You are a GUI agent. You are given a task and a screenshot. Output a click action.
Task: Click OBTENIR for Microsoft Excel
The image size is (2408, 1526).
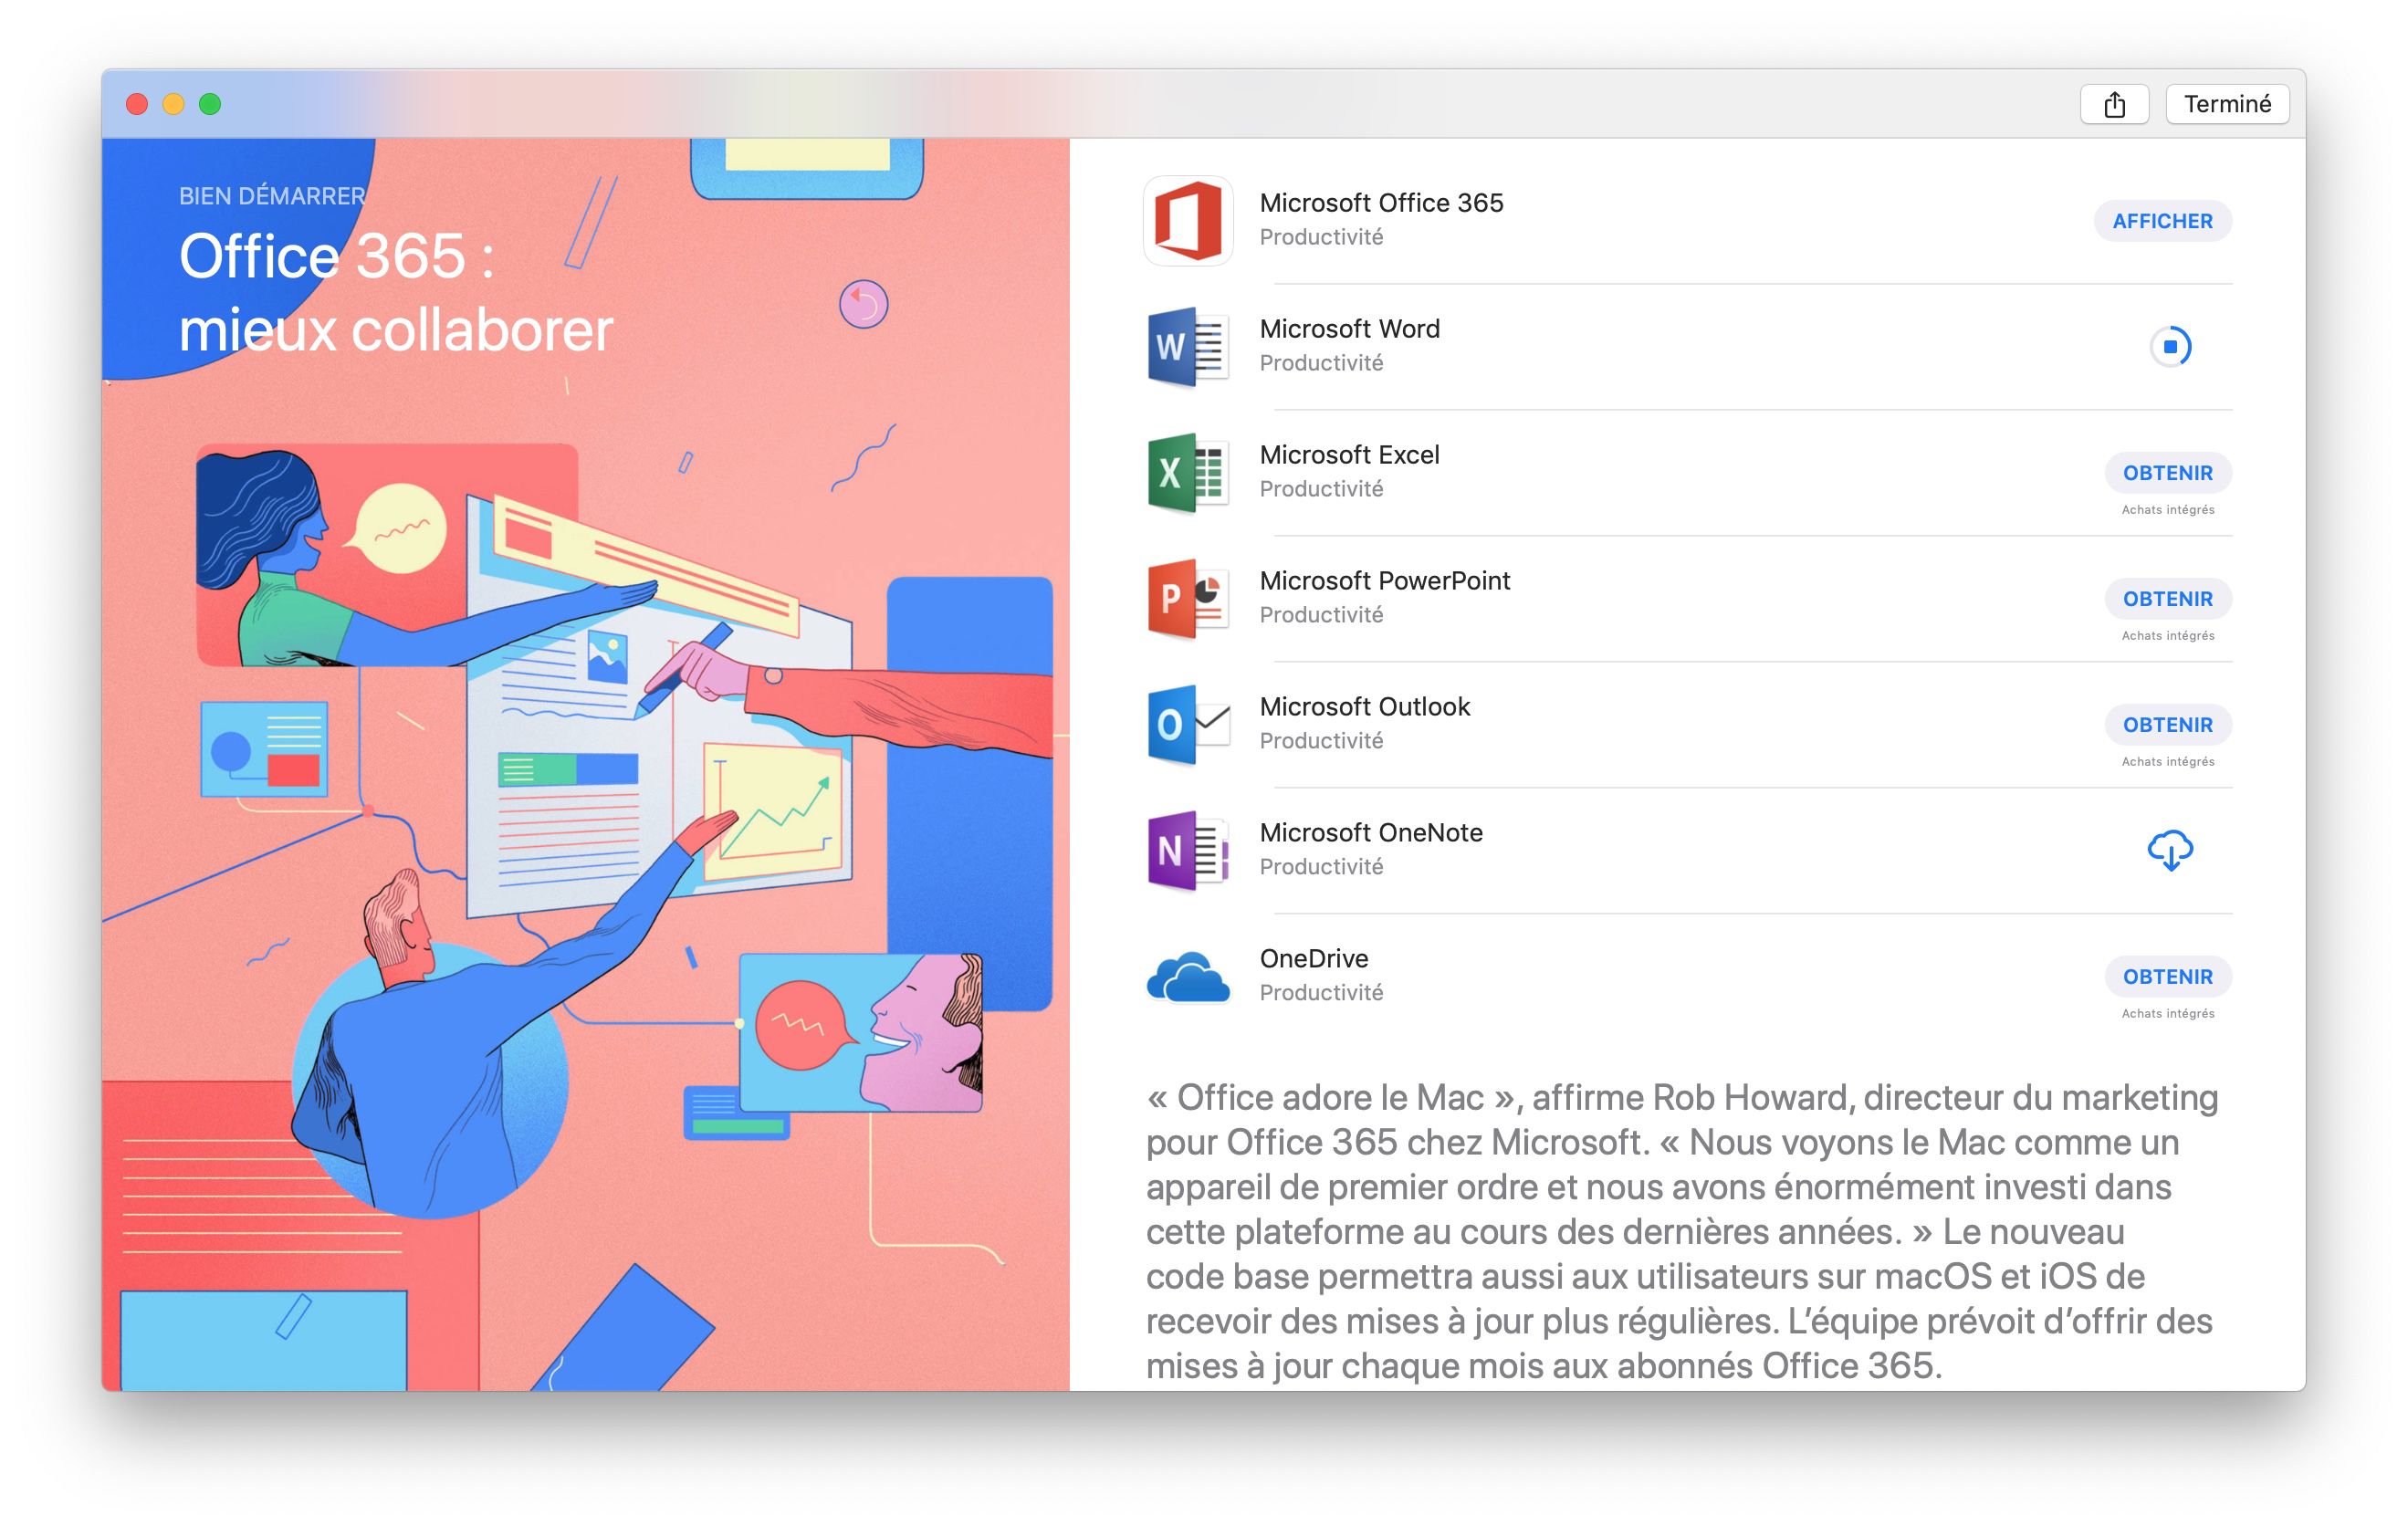tap(2168, 472)
